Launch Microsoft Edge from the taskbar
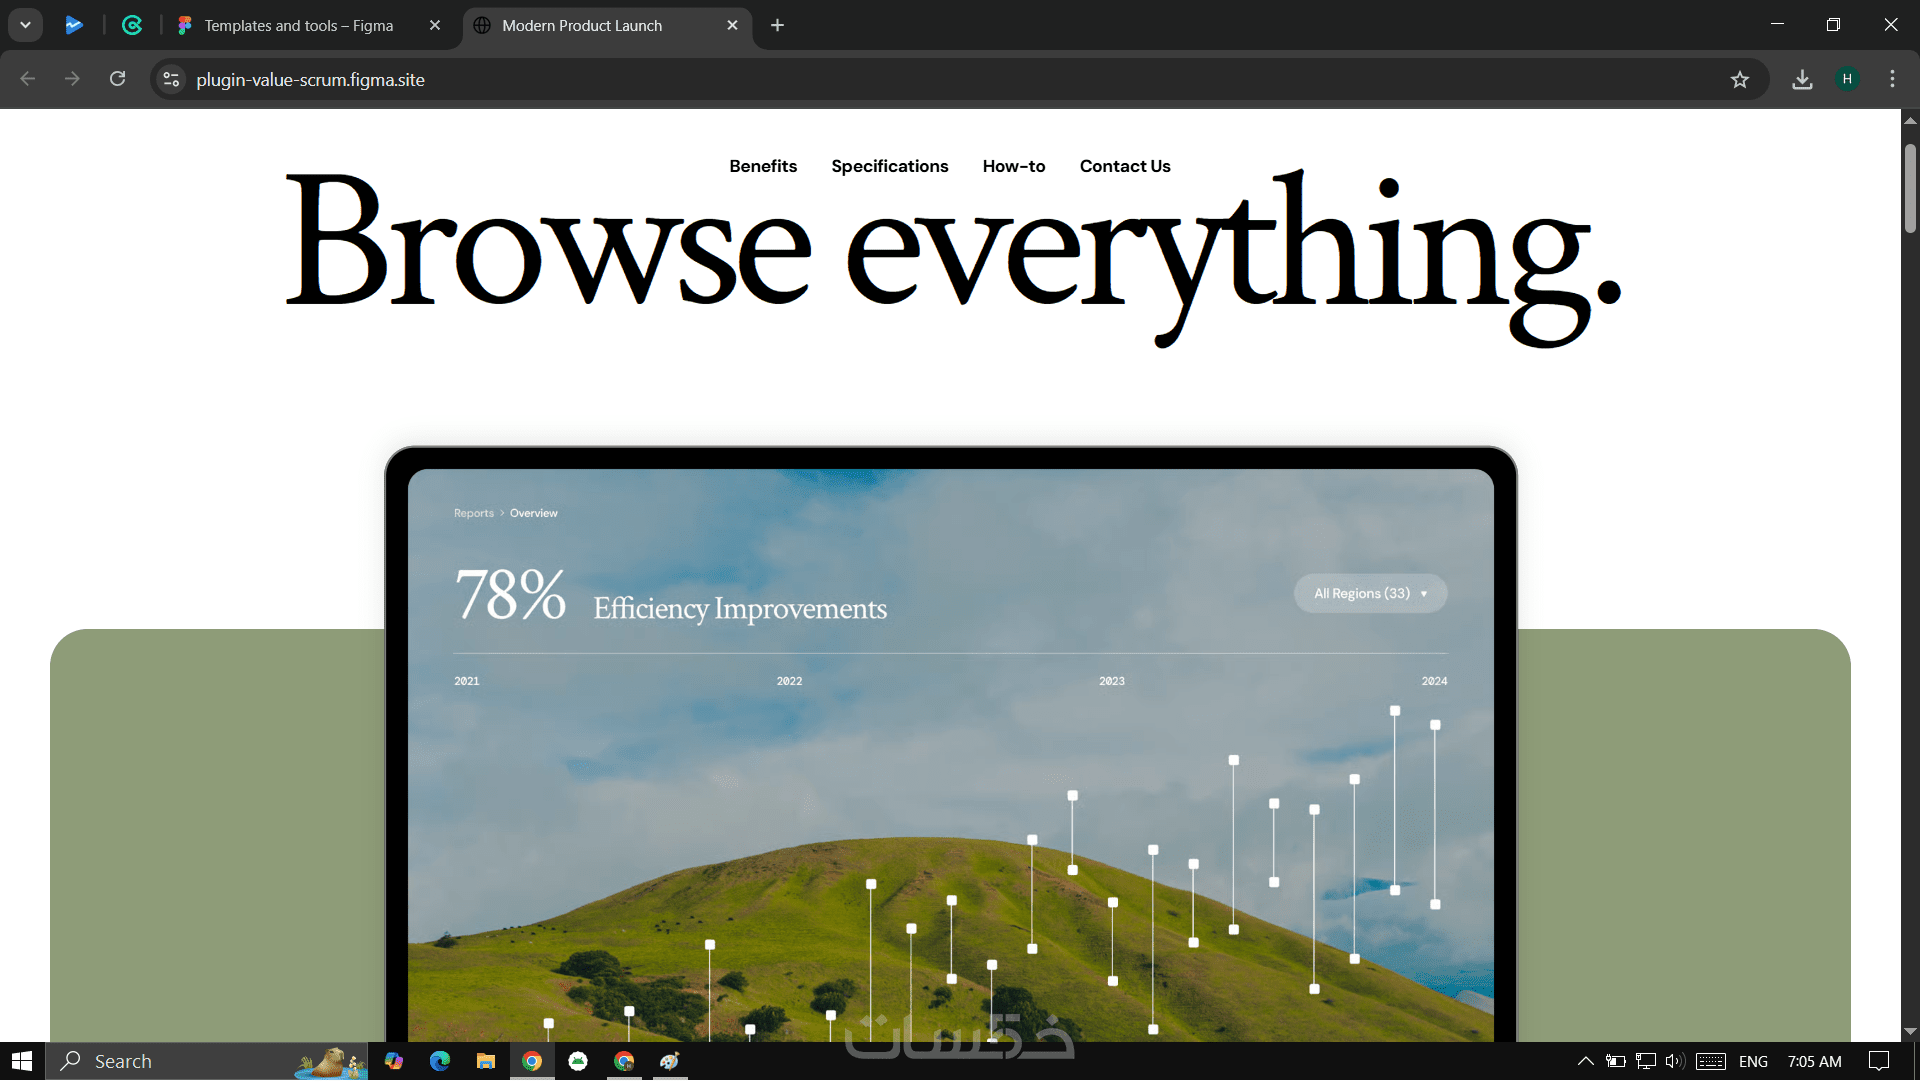Viewport: 1920px width, 1082px height. [439, 1061]
